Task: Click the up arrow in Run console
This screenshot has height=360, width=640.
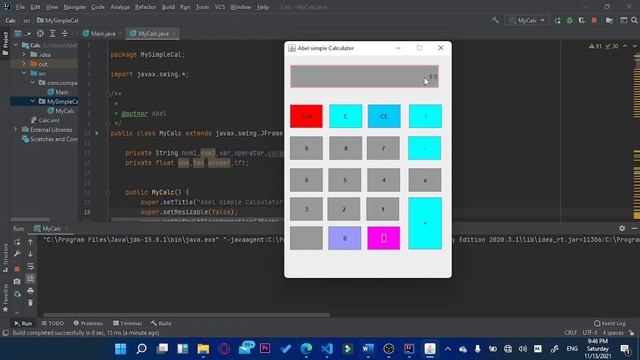Action: (x=30, y=242)
